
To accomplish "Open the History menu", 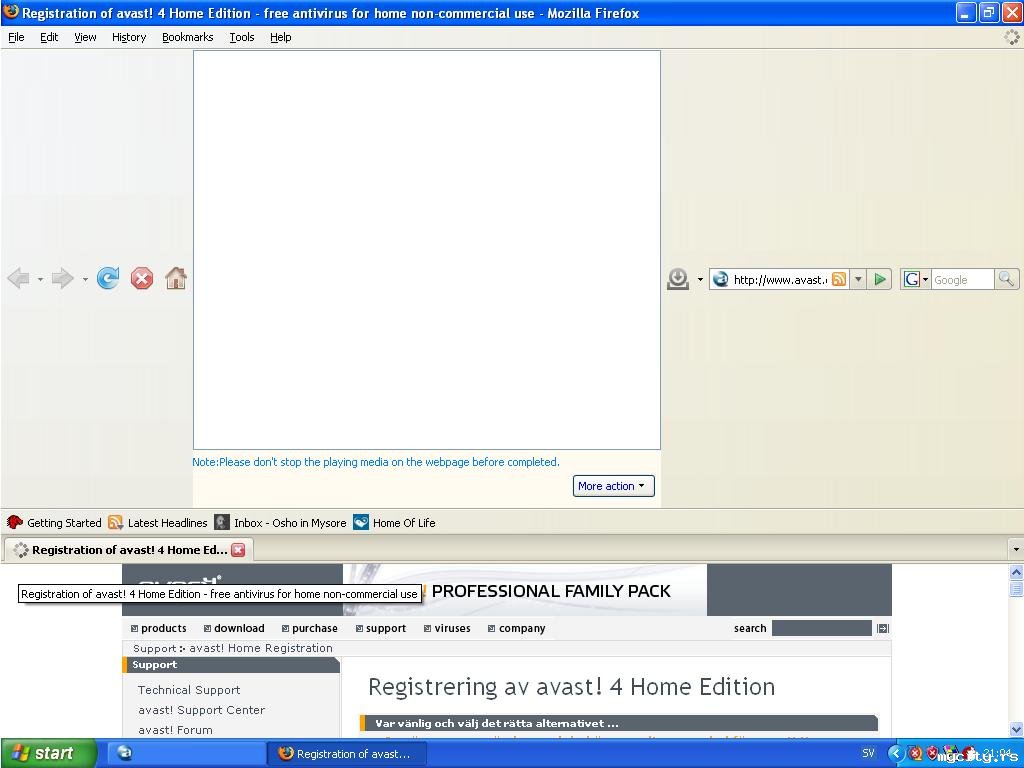I will point(129,37).
